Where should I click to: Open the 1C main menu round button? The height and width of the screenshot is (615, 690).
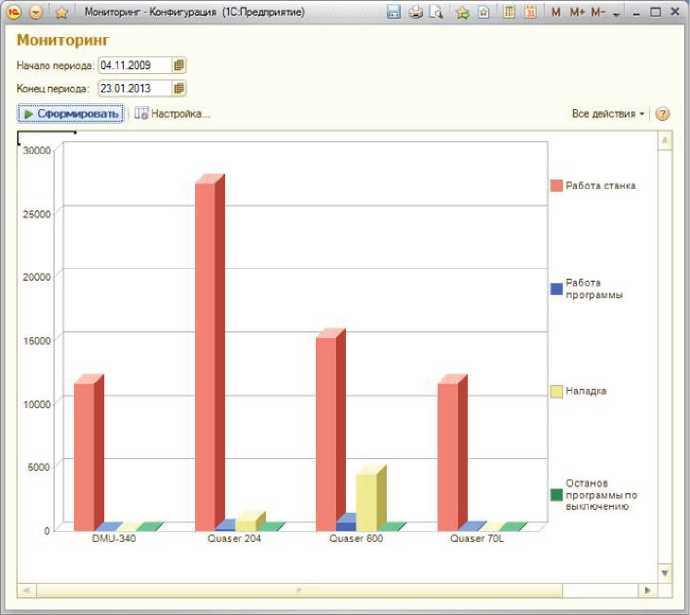coord(15,12)
